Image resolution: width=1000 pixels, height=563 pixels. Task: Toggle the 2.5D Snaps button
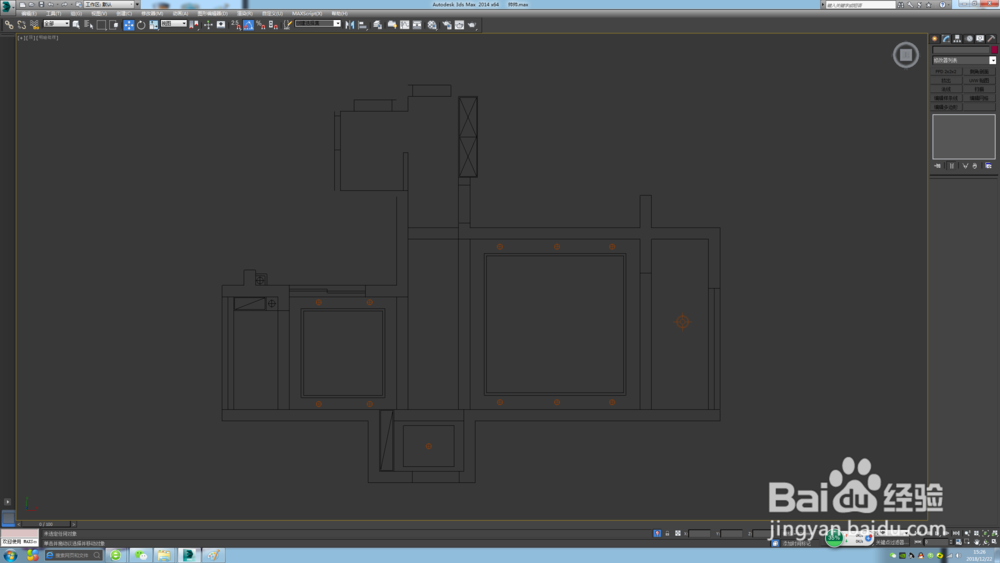pyautogui.click(x=236, y=25)
